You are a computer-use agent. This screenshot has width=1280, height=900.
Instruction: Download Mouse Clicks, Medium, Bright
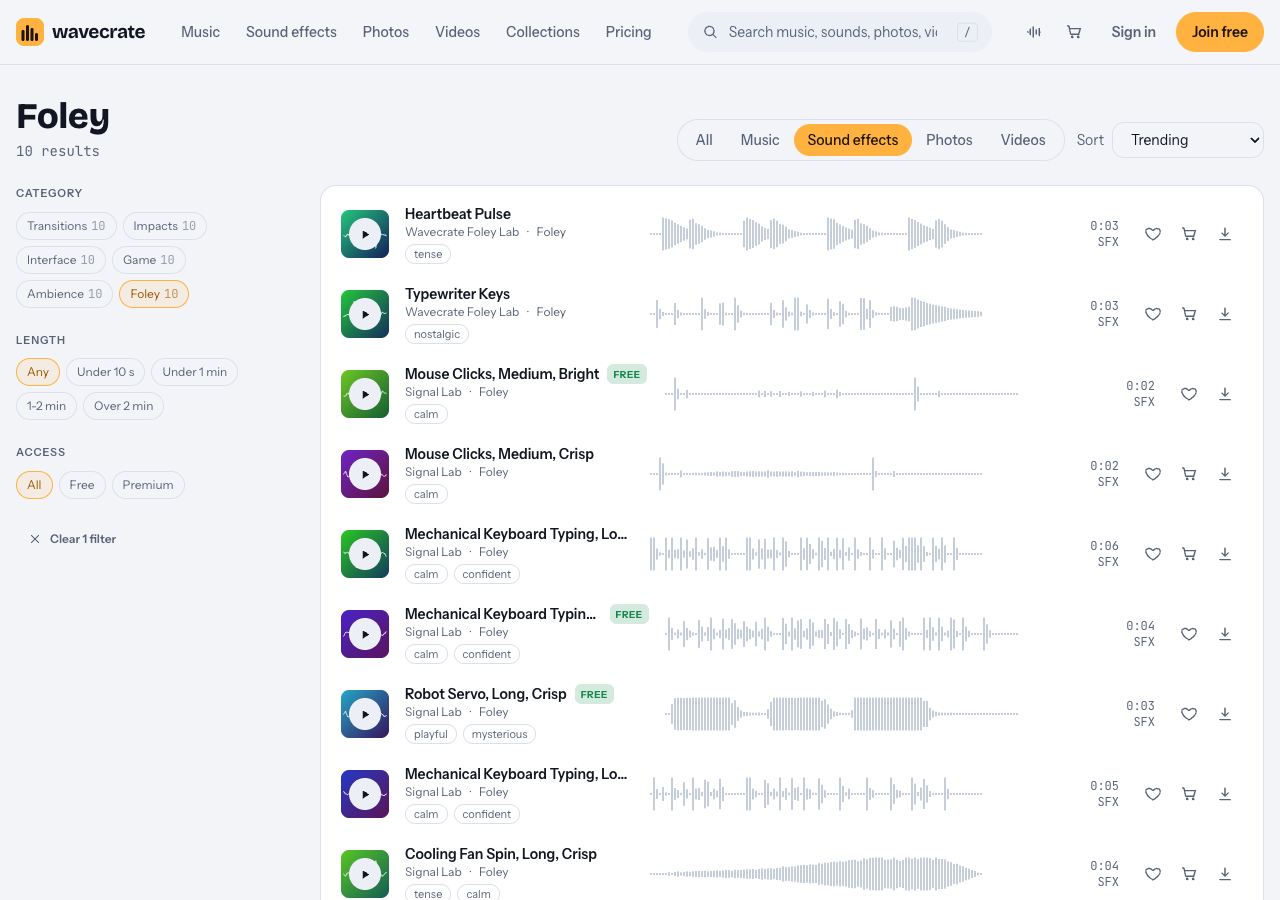point(1225,394)
